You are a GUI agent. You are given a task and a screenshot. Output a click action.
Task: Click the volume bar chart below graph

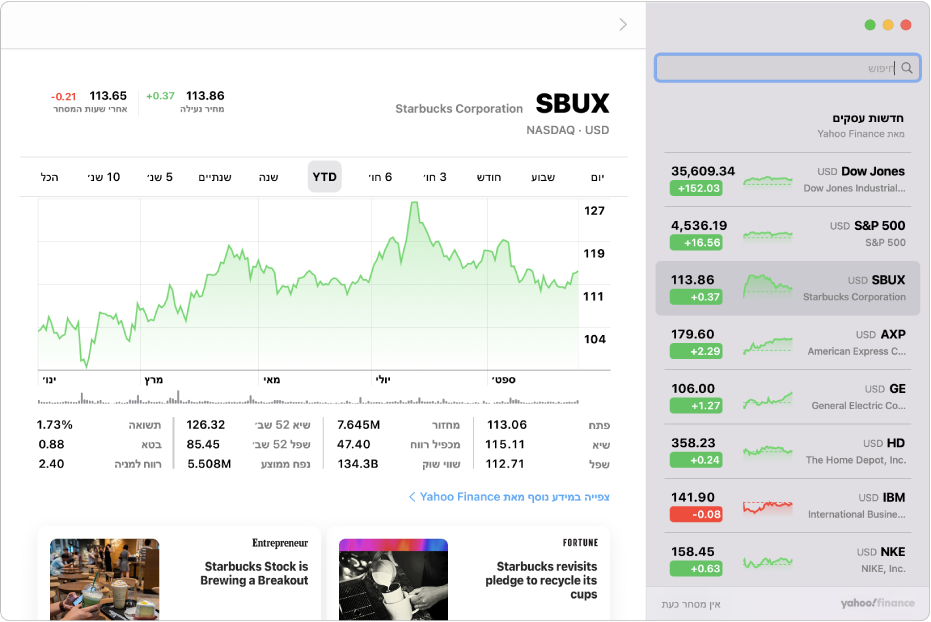[x=308, y=398]
